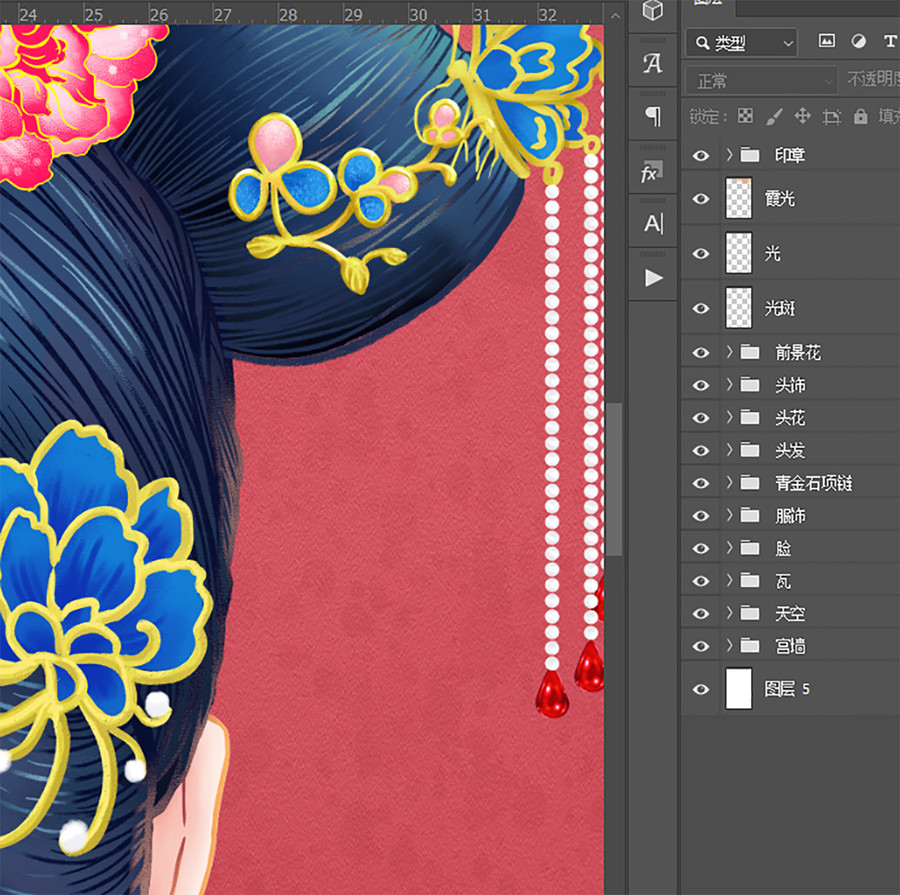Expand the 宫墙 group

729,646
